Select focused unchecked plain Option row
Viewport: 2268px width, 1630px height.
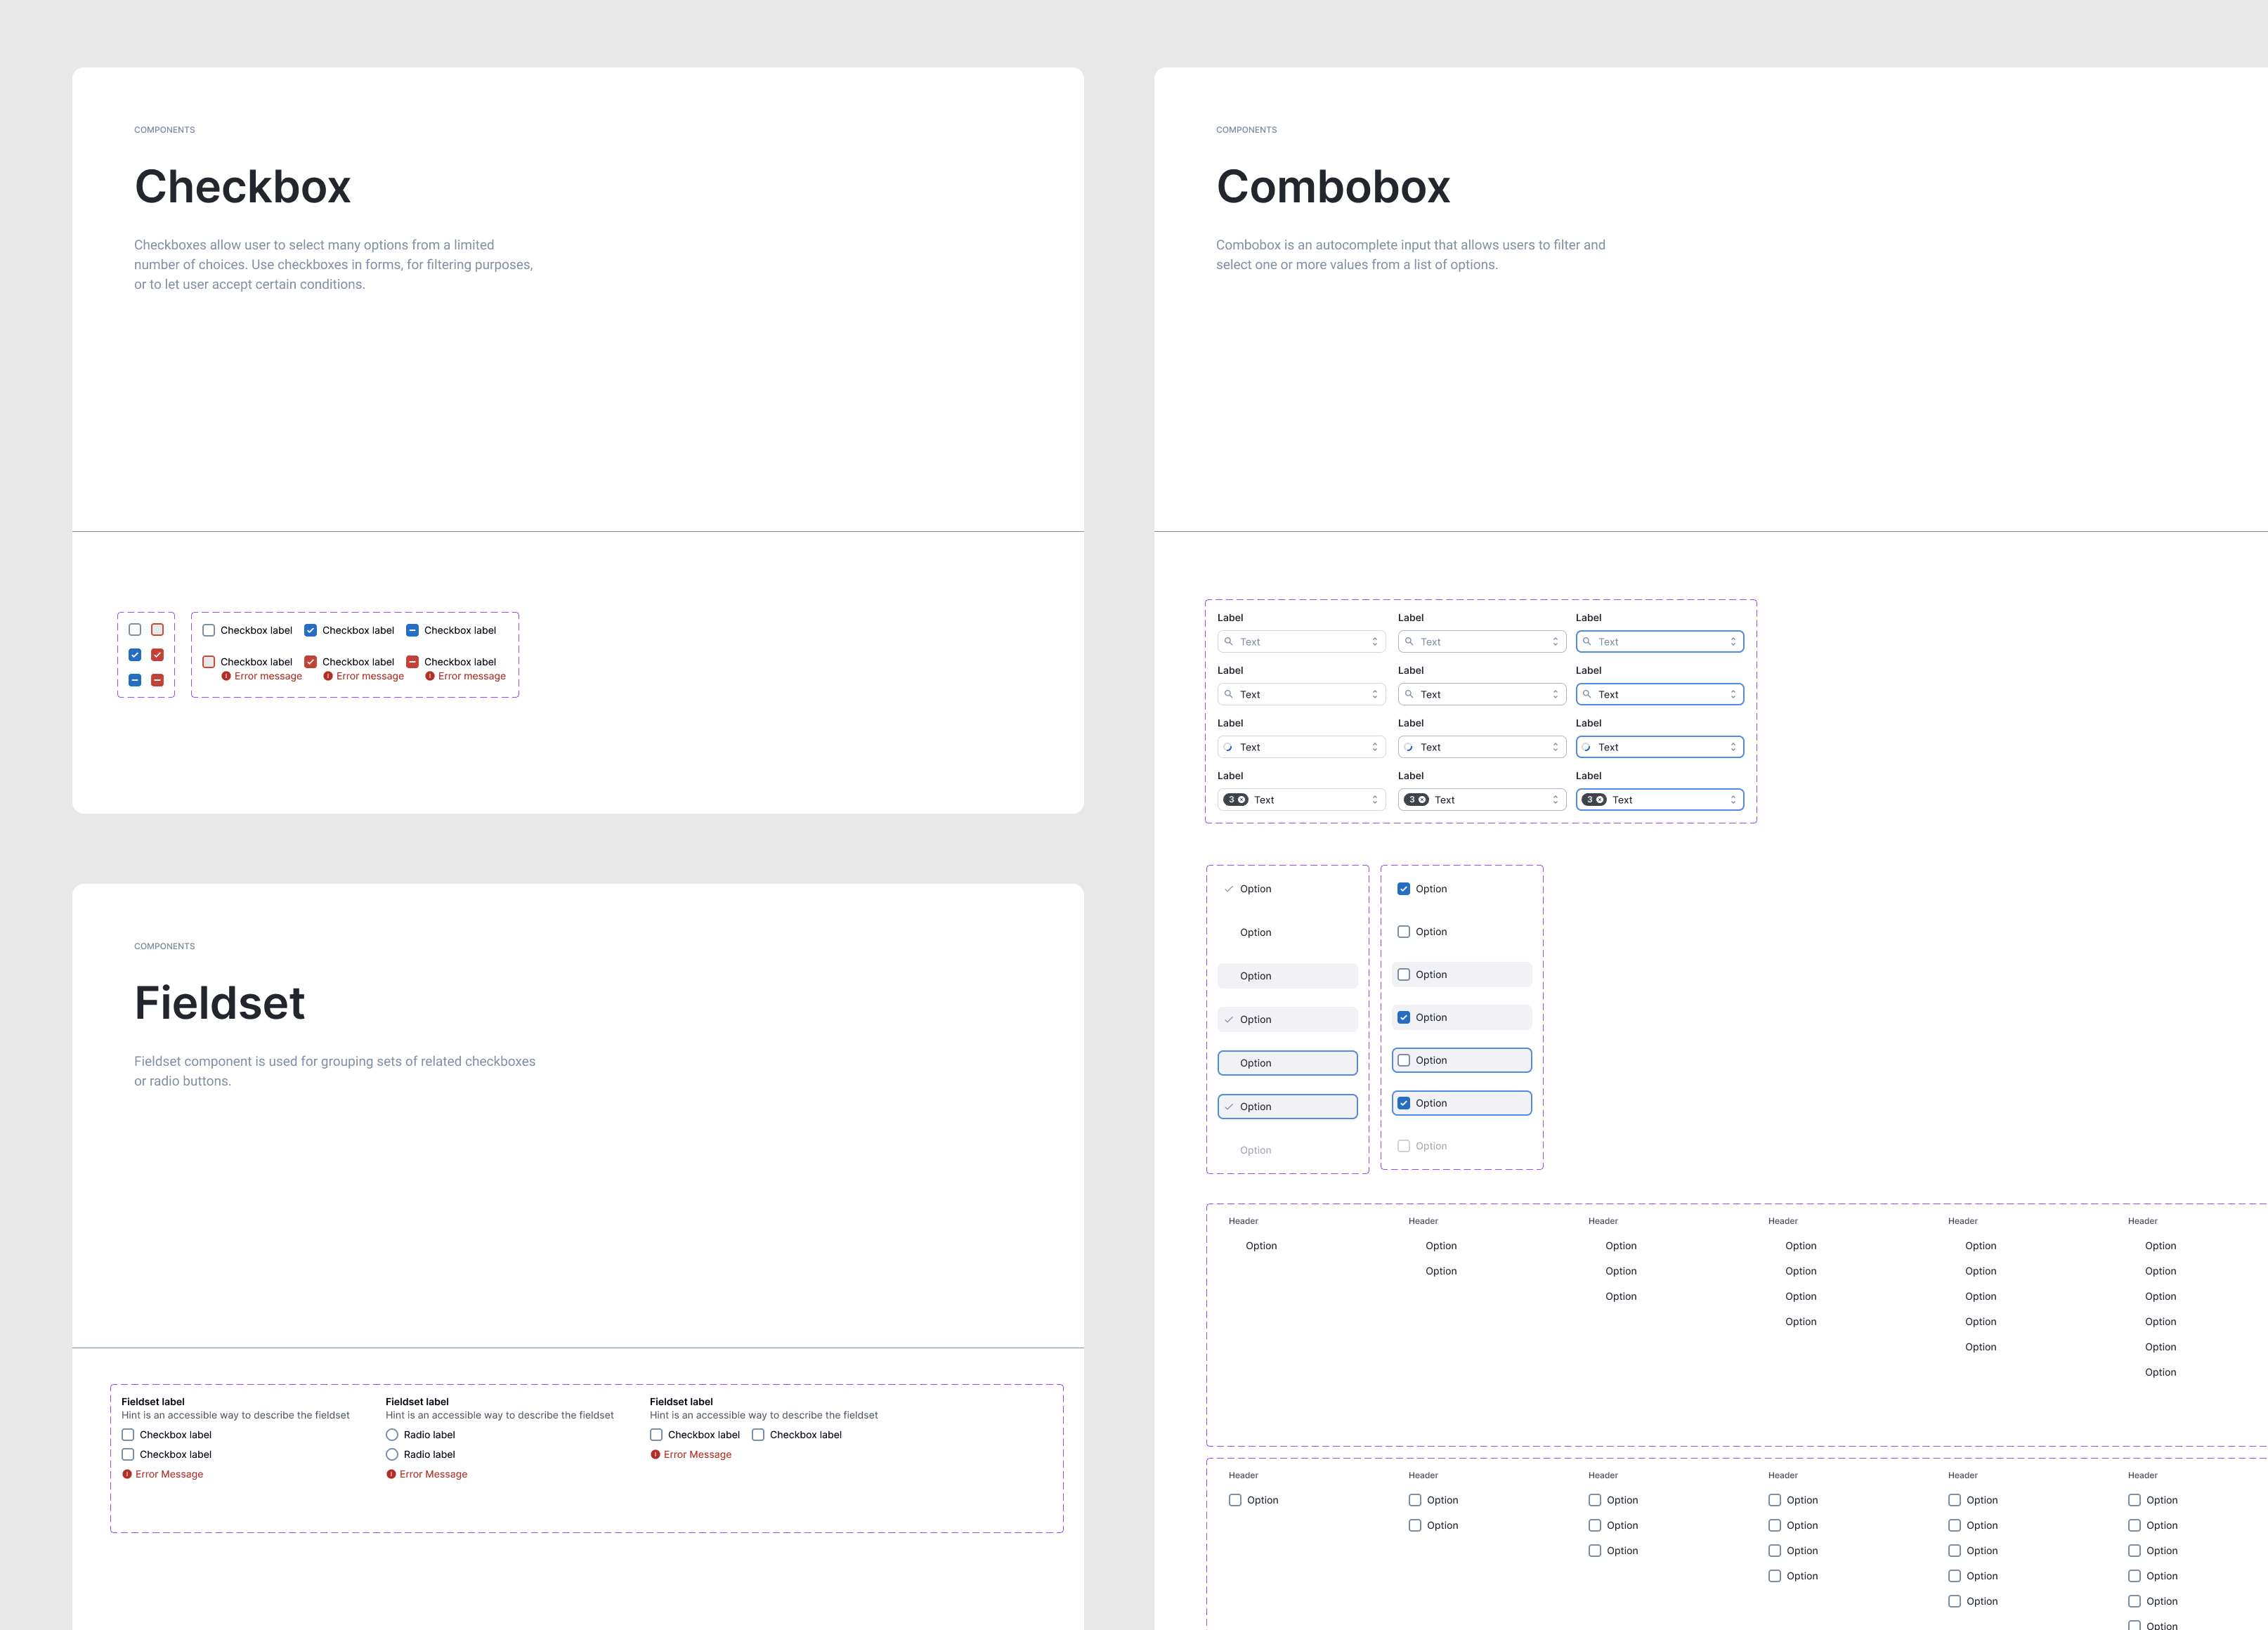pos(1288,1063)
